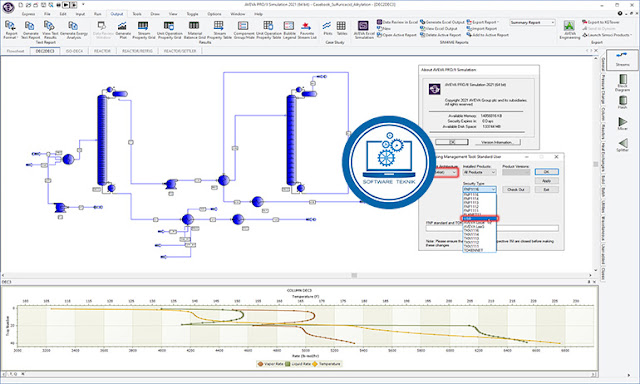The width and height of the screenshot is (640, 384).
Task: Switch to REACTOR/SETTLER tab
Action: 180,51
